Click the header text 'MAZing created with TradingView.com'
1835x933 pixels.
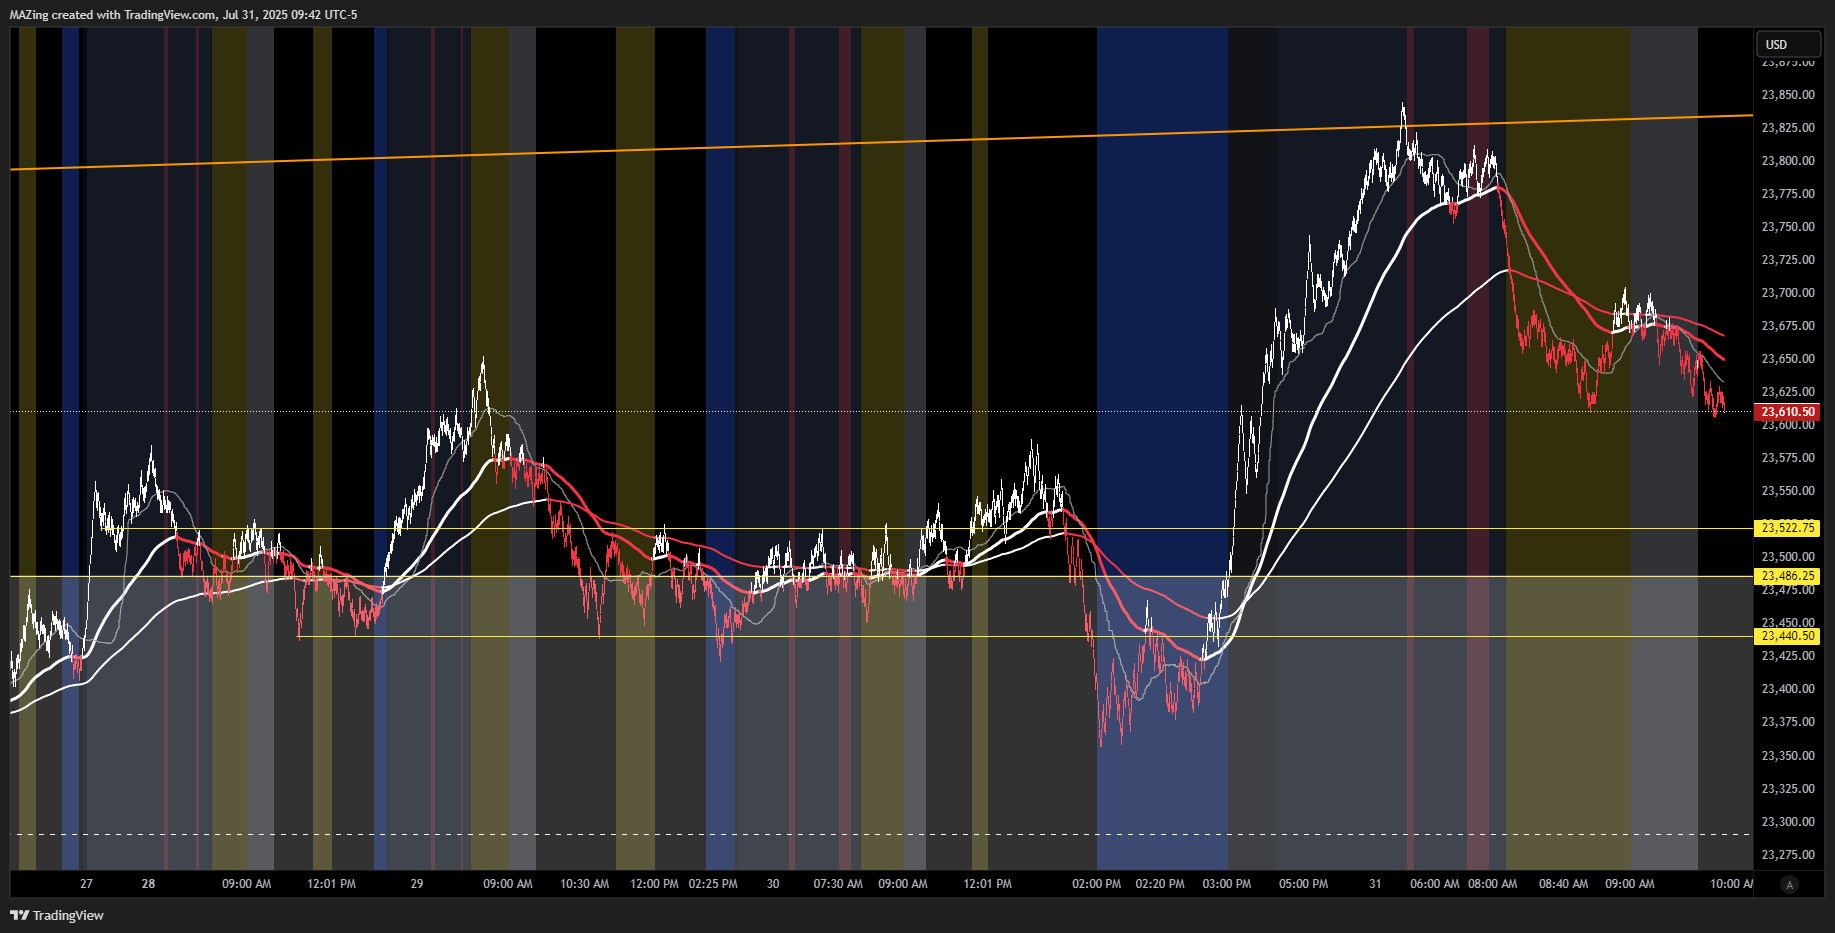pyautogui.click(x=112, y=15)
